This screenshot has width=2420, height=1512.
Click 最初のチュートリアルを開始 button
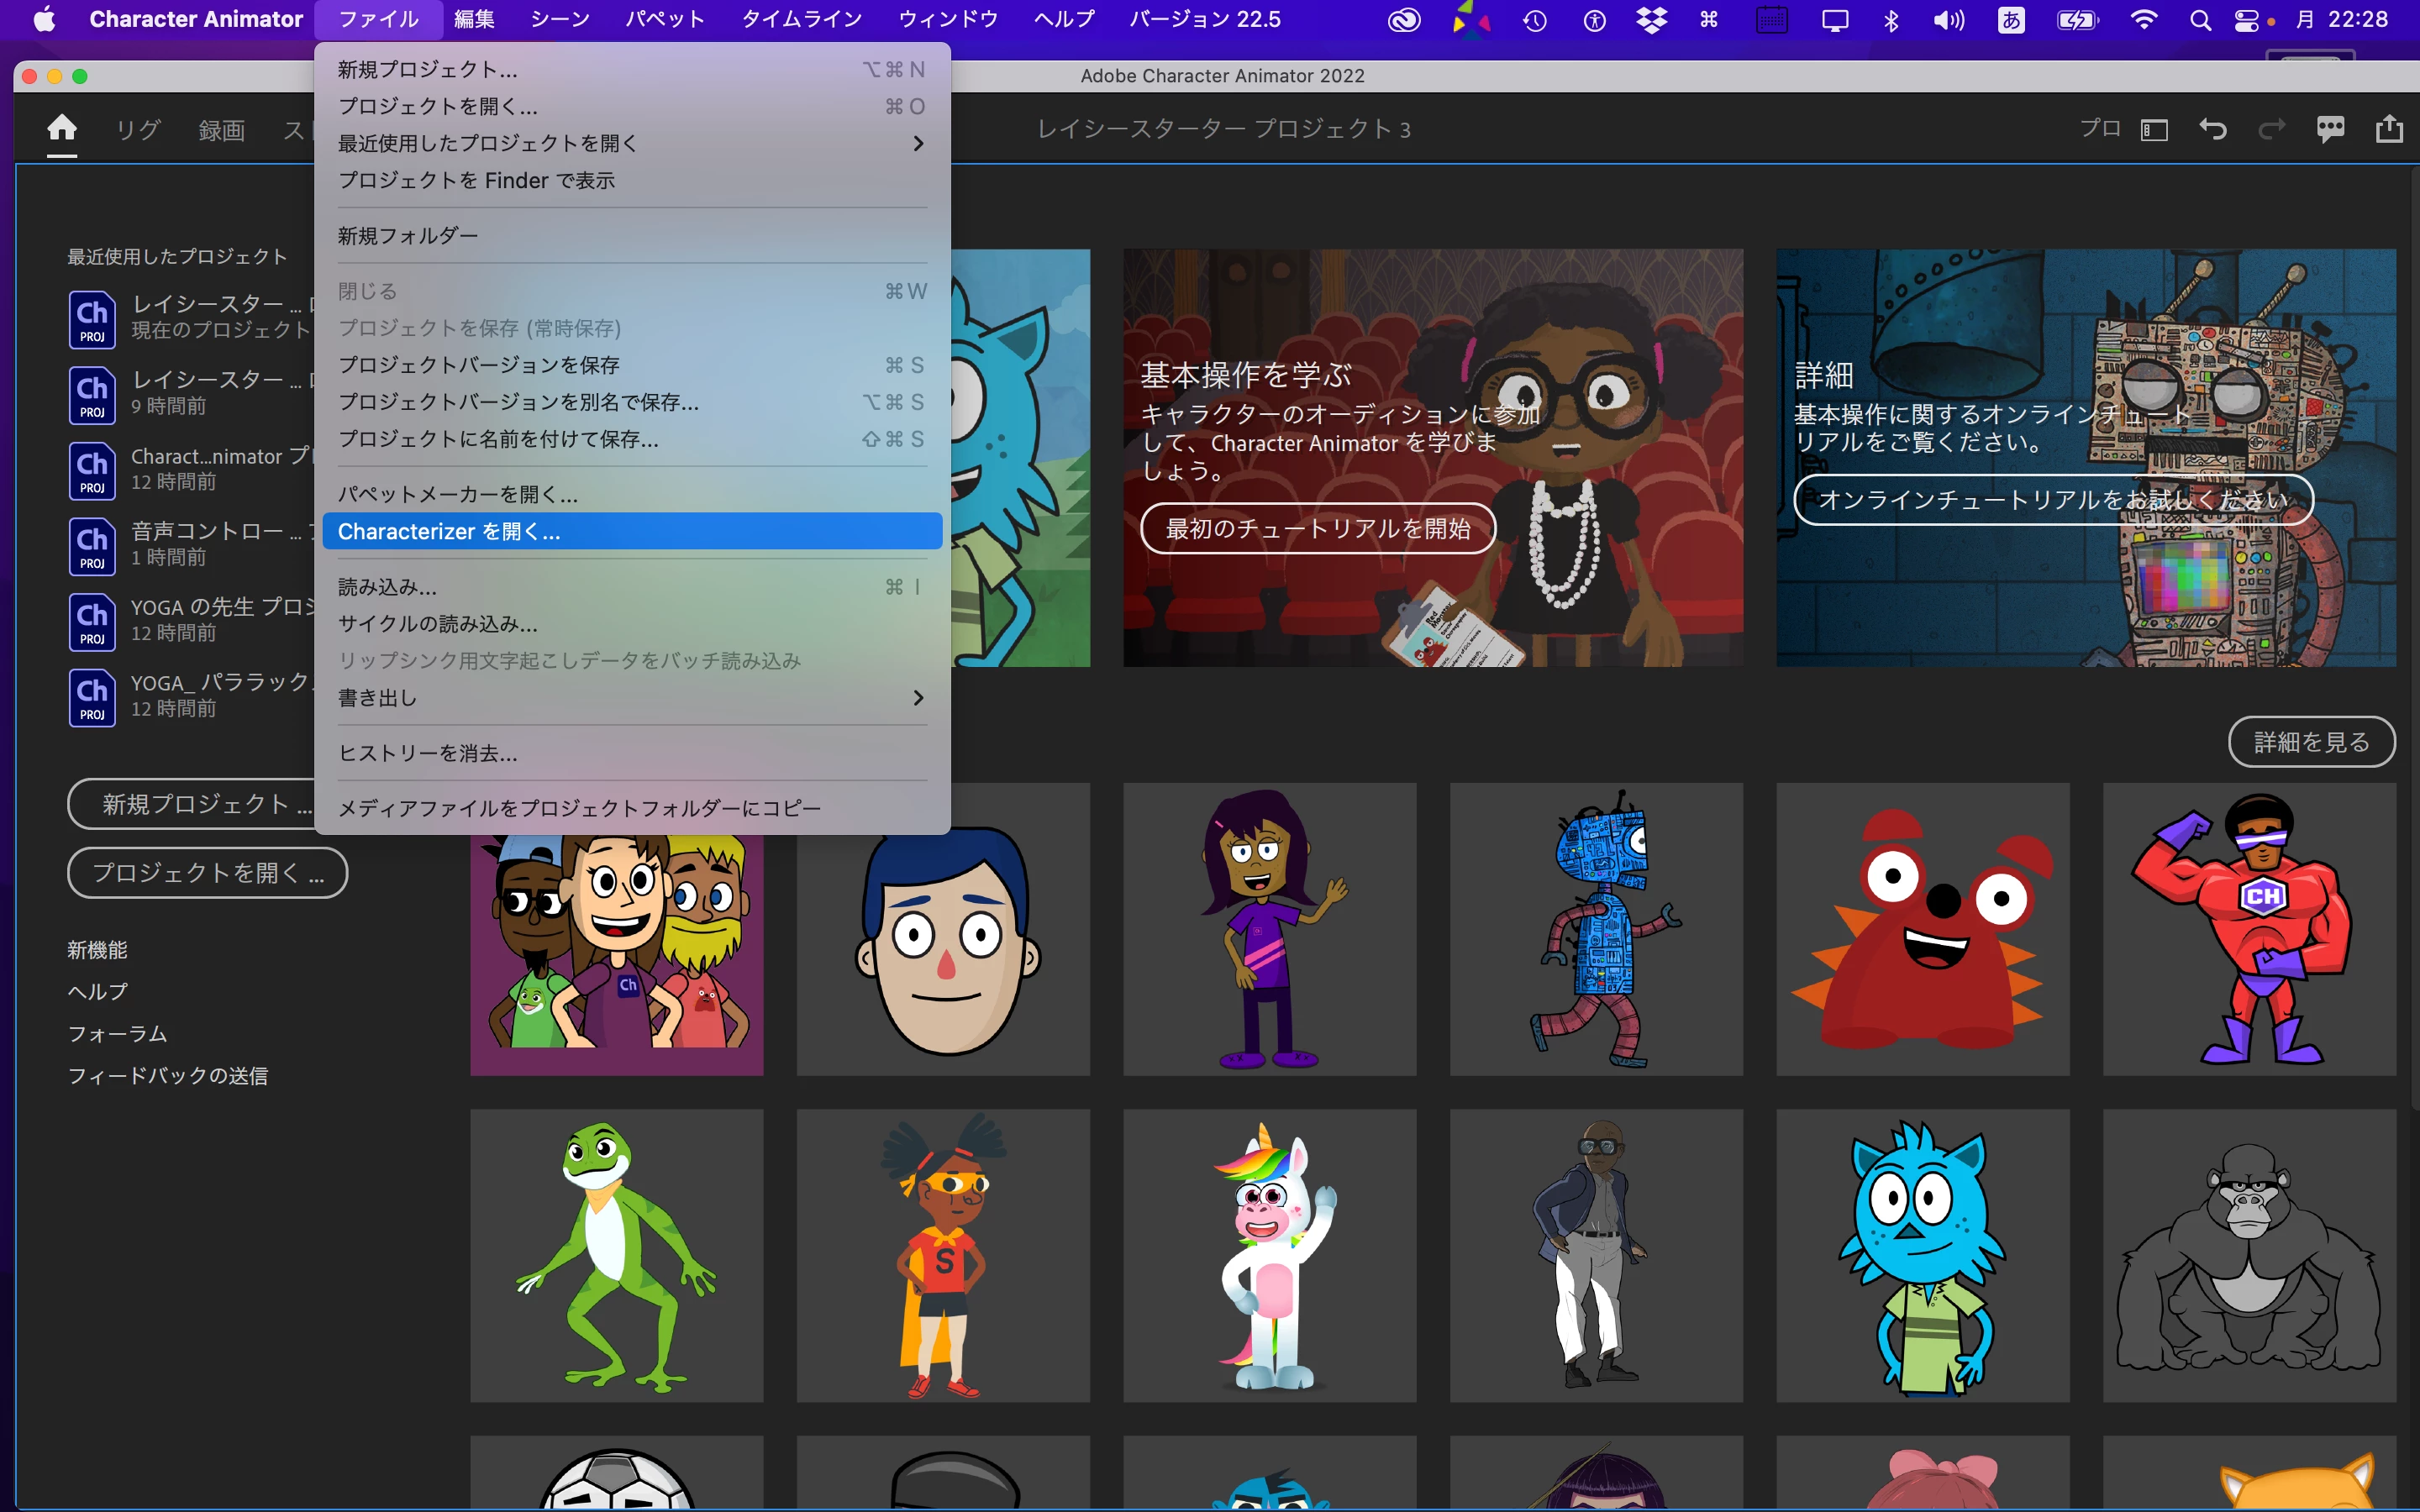tap(1318, 528)
